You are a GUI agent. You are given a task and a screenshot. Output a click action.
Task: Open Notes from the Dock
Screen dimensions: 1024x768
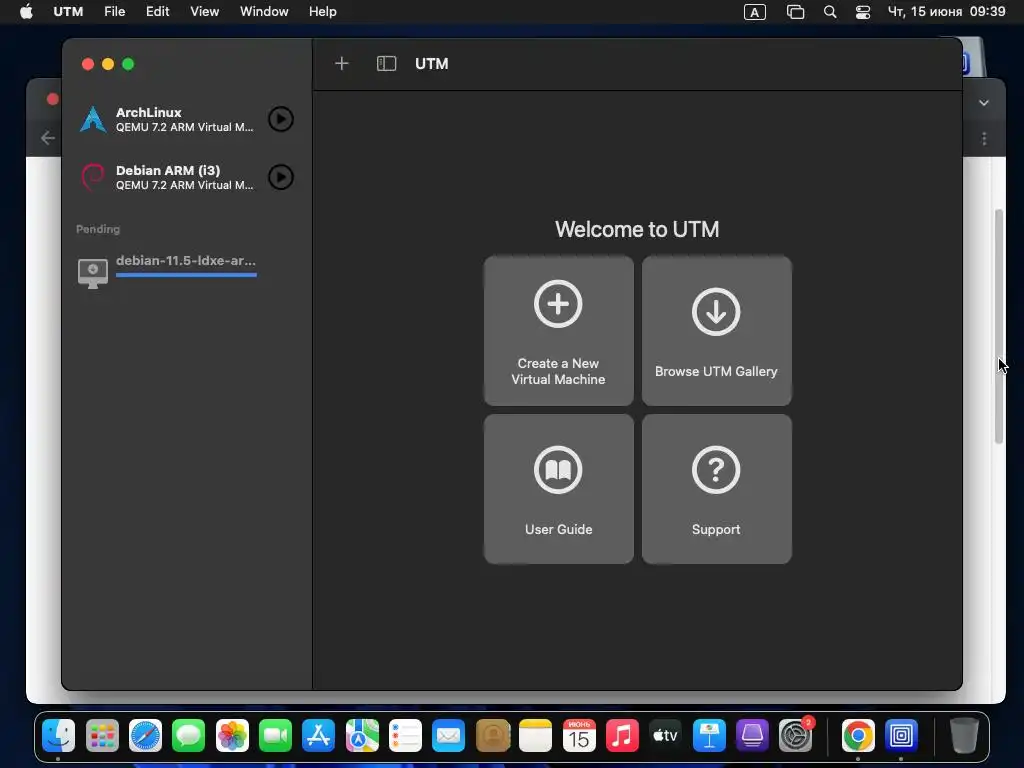536,736
